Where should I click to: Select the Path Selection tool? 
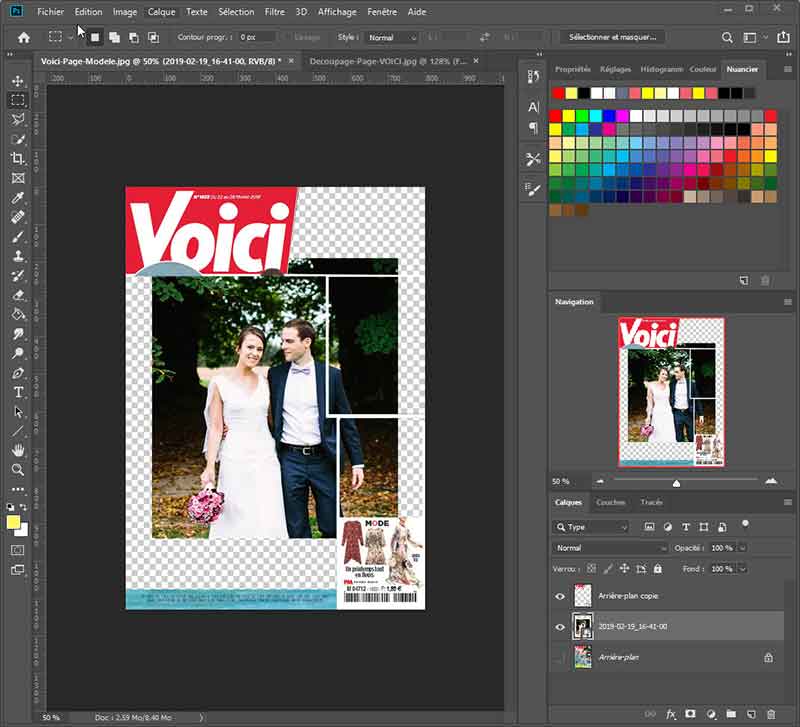[x=18, y=412]
